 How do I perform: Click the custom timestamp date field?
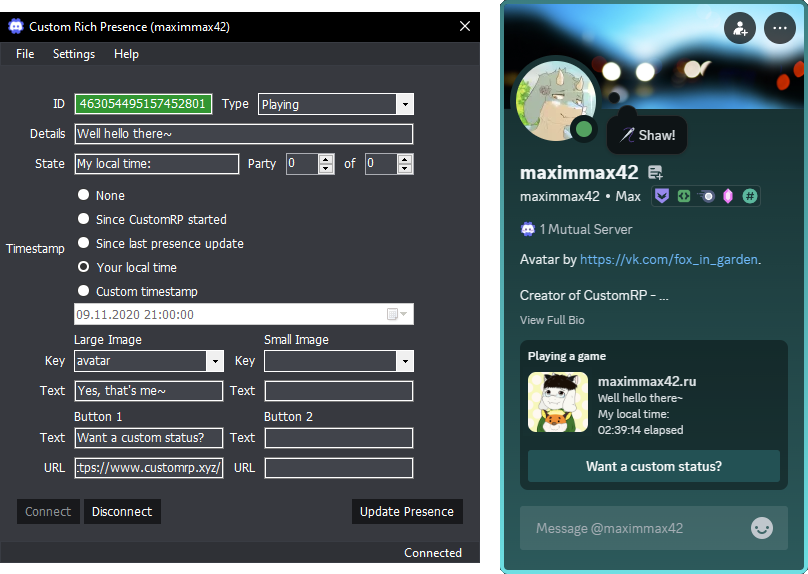[x=244, y=314]
